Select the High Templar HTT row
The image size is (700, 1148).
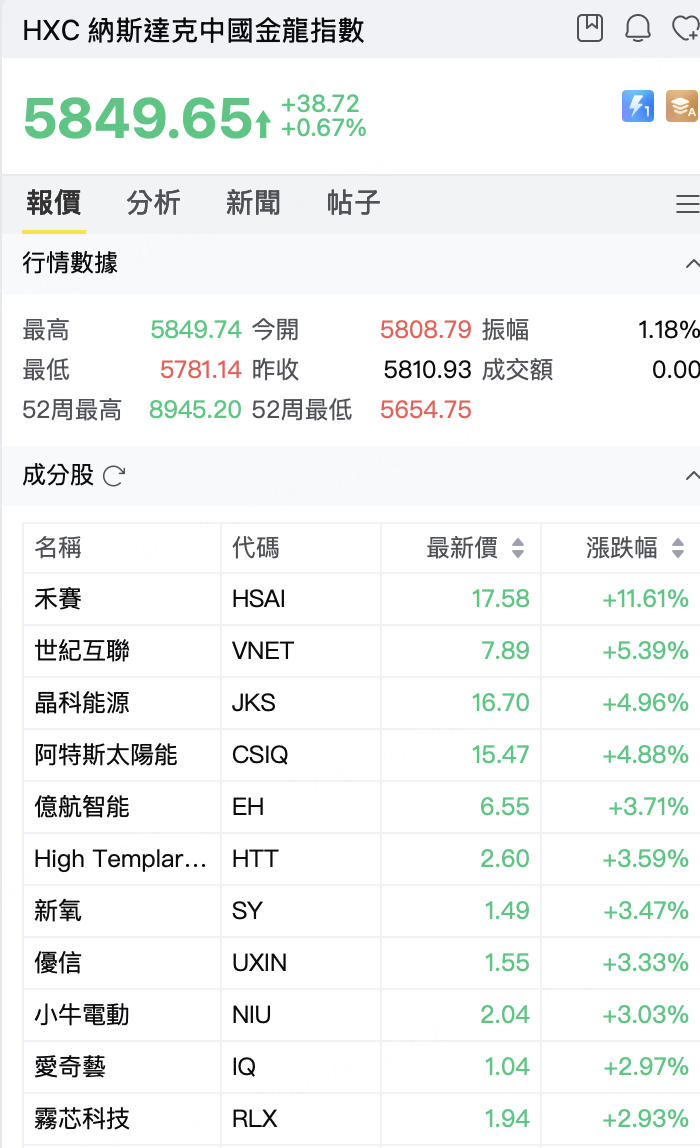pyautogui.click(x=361, y=859)
